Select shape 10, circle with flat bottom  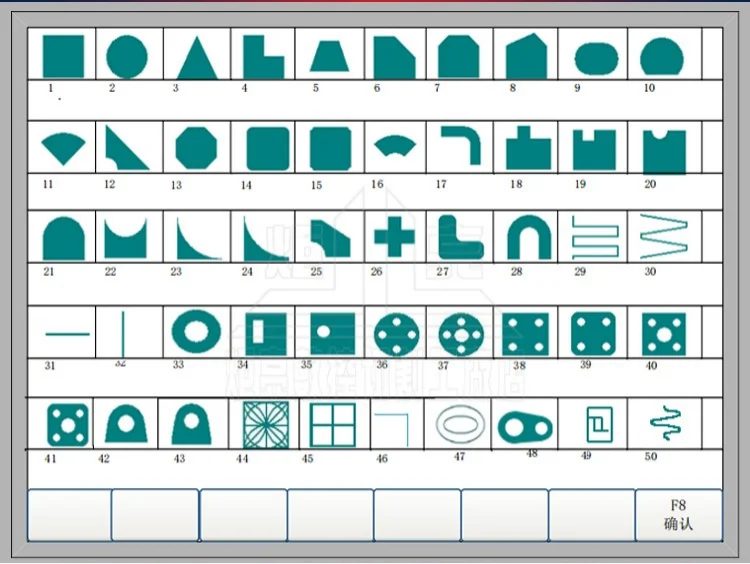pyautogui.click(x=662, y=56)
